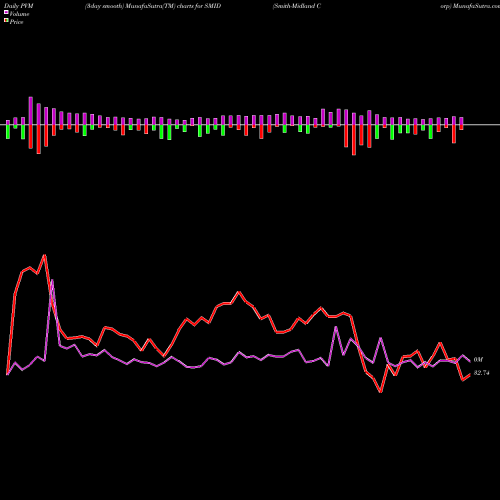
Task: Click the Price legend color swatch
Action: pyautogui.click(x=6, y=21)
